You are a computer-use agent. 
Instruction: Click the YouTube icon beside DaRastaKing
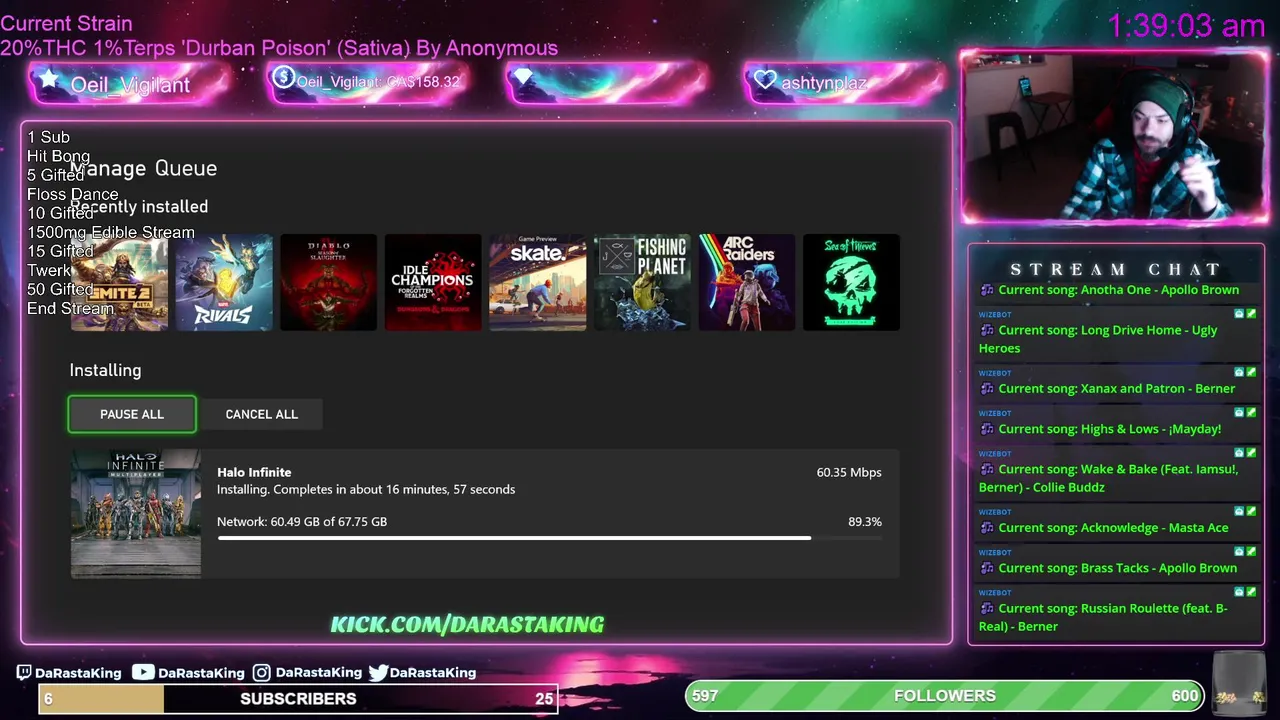click(x=143, y=672)
